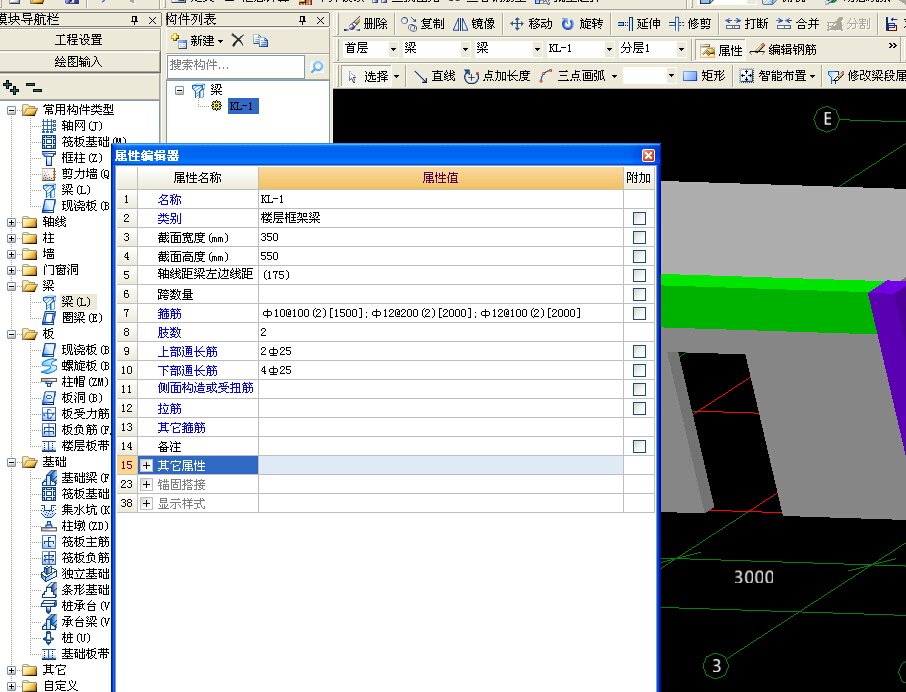Image resolution: width=906 pixels, height=692 pixels.
Task: Select 圈梁 (E) in the navigator tree
Action: [x=74, y=318]
